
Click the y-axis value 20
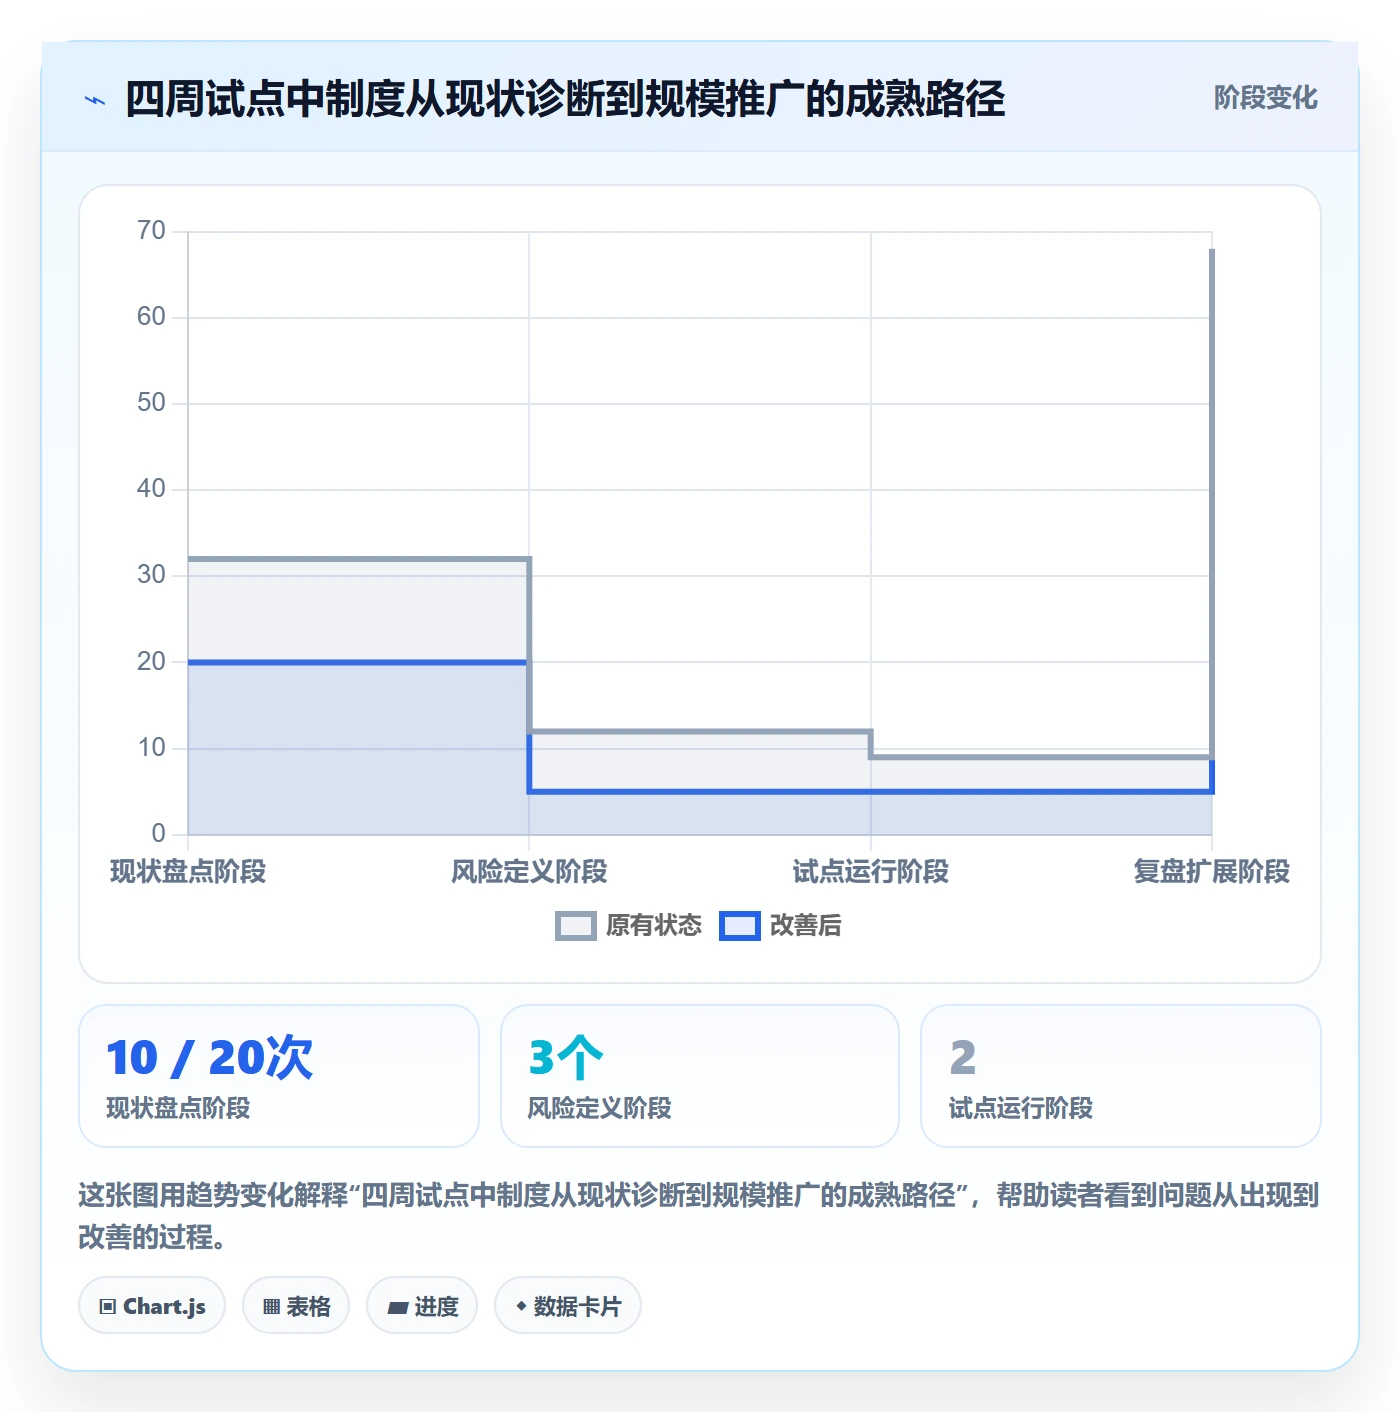point(151,662)
